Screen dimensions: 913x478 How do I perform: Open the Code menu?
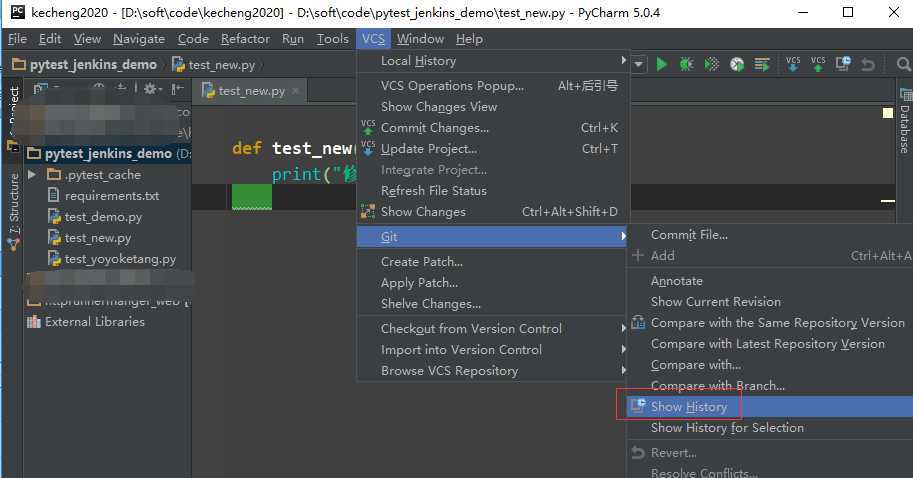(x=193, y=38)
